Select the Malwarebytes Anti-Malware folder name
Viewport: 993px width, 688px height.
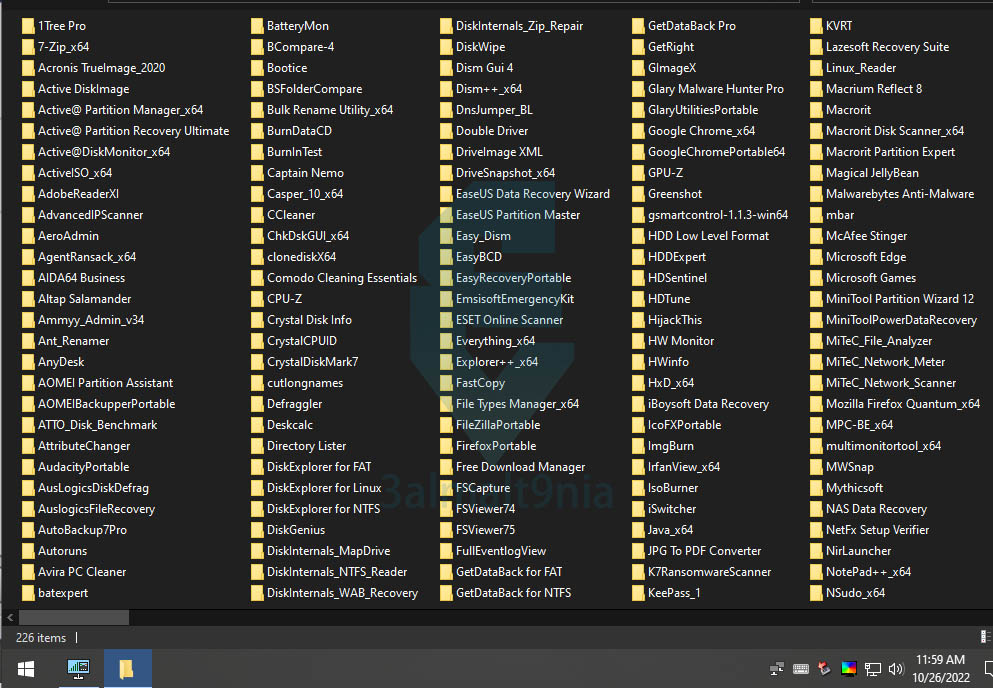pyautogui.click(x=900, y=194)
